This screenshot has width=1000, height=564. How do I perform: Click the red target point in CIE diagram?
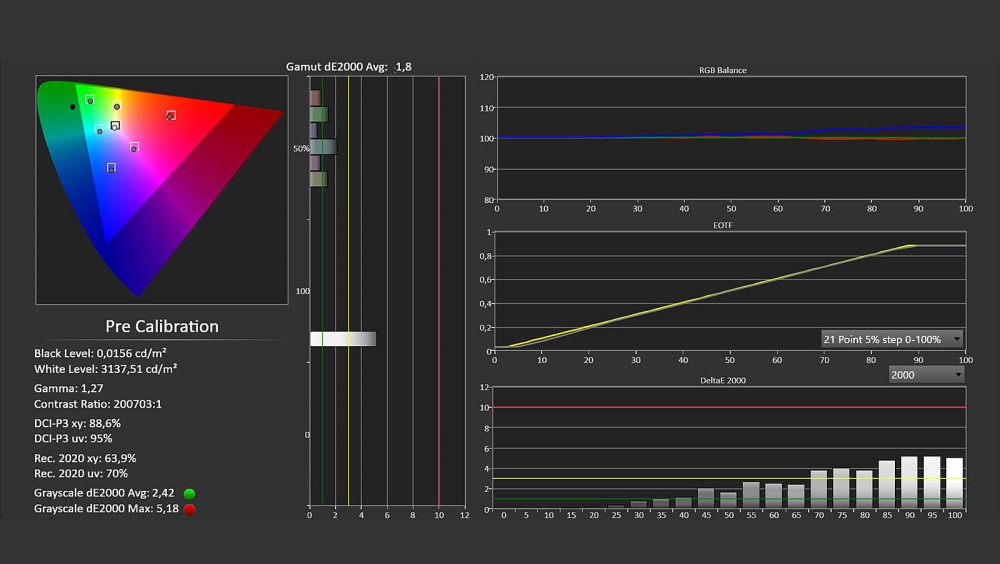171,115
